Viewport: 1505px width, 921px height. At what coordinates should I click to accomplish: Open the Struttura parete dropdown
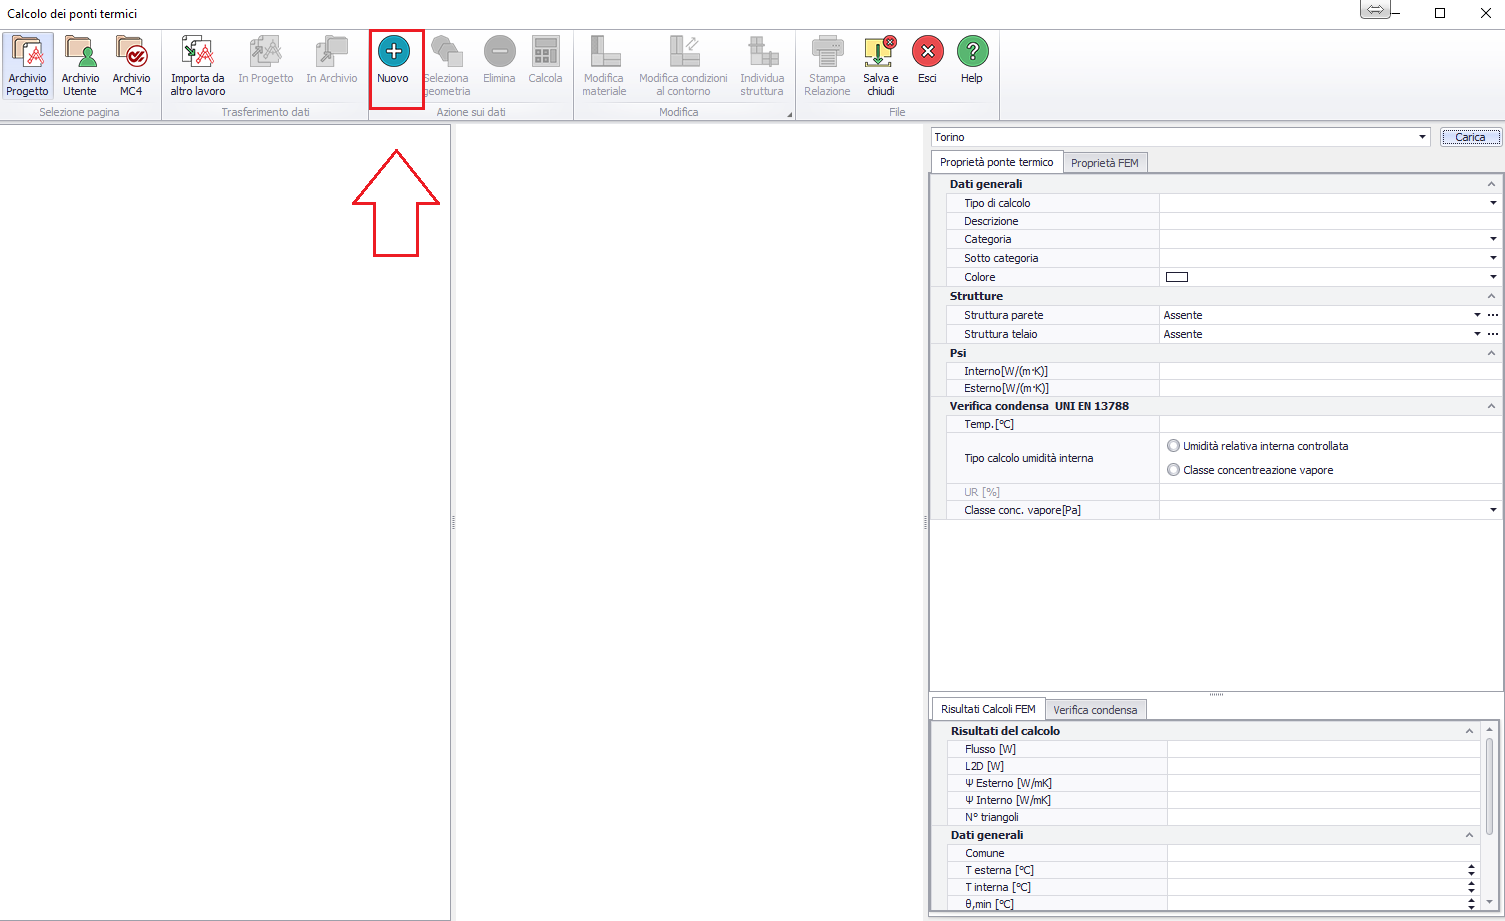coord(1477,315)
